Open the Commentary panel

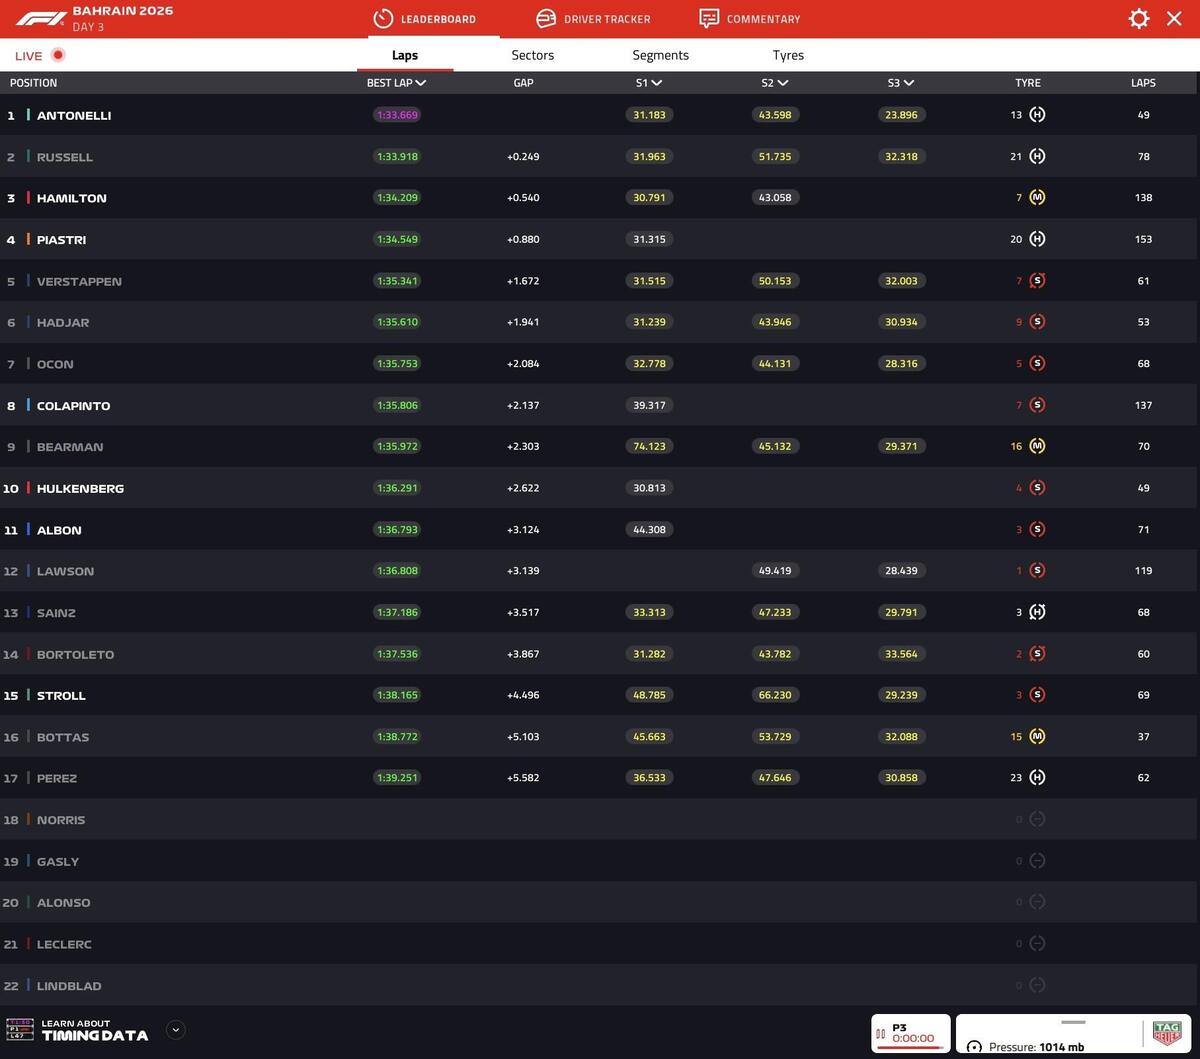pyautogui.click(x=750, y=19)
